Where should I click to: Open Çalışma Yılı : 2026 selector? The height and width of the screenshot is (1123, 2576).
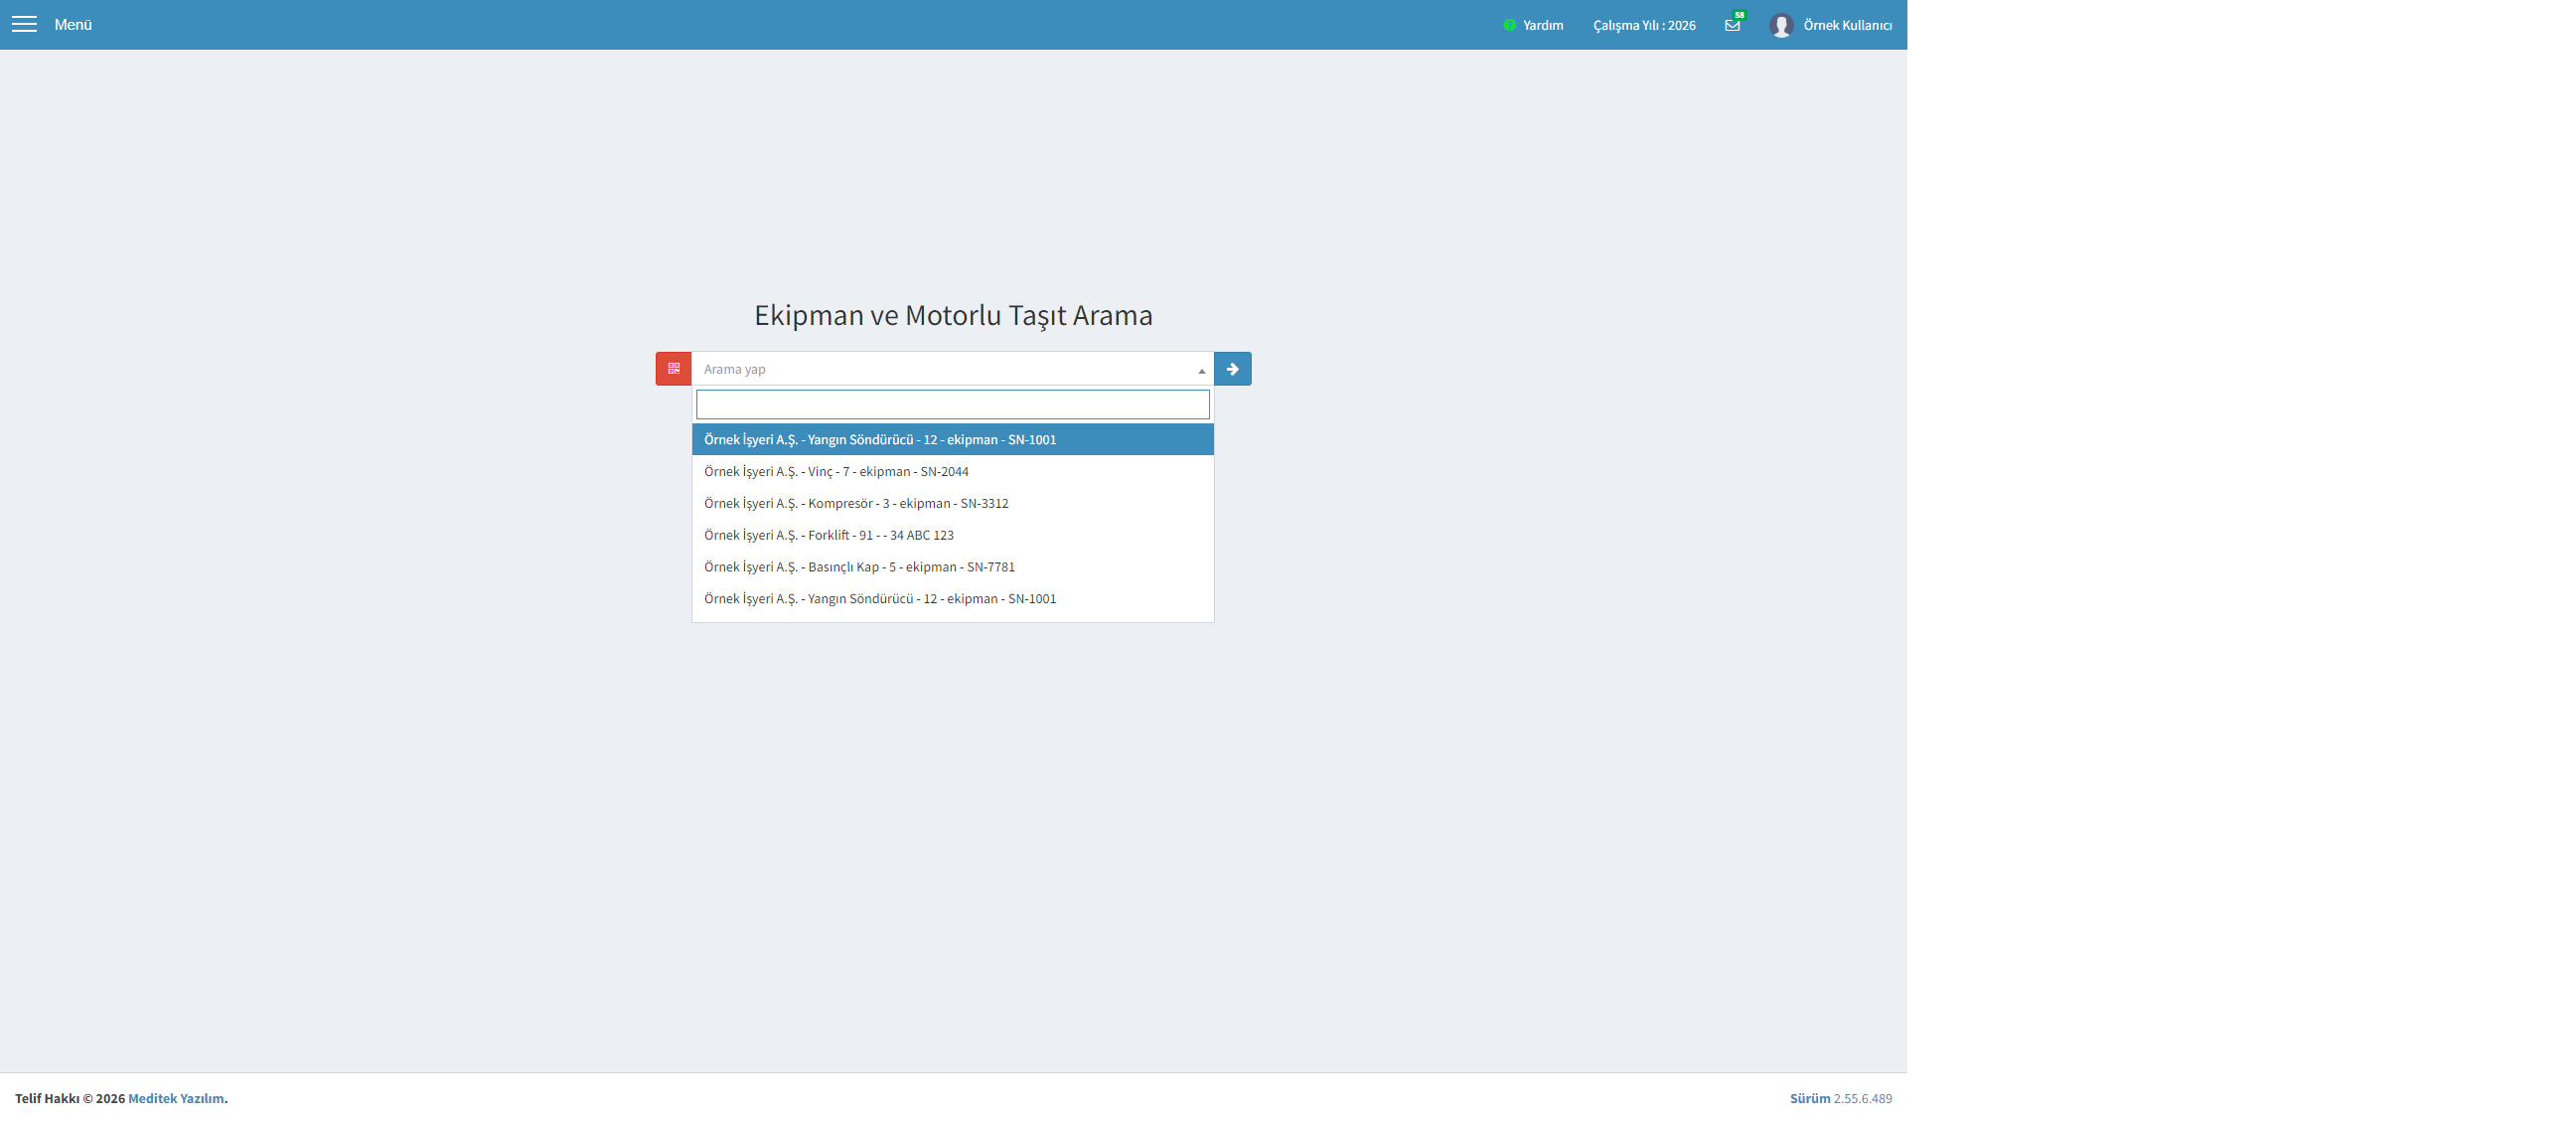point(1644,25)
